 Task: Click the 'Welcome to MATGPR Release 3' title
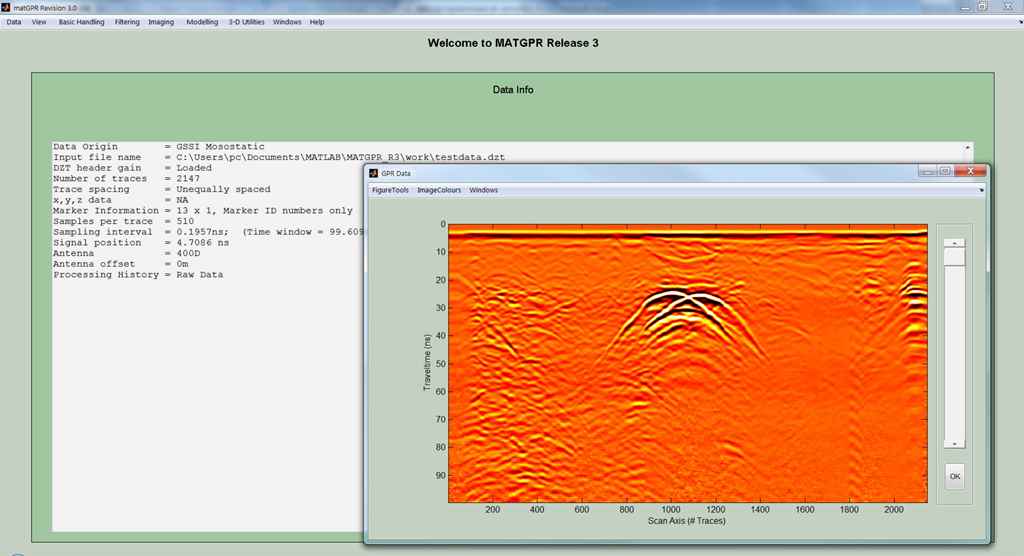pos(513,43)
